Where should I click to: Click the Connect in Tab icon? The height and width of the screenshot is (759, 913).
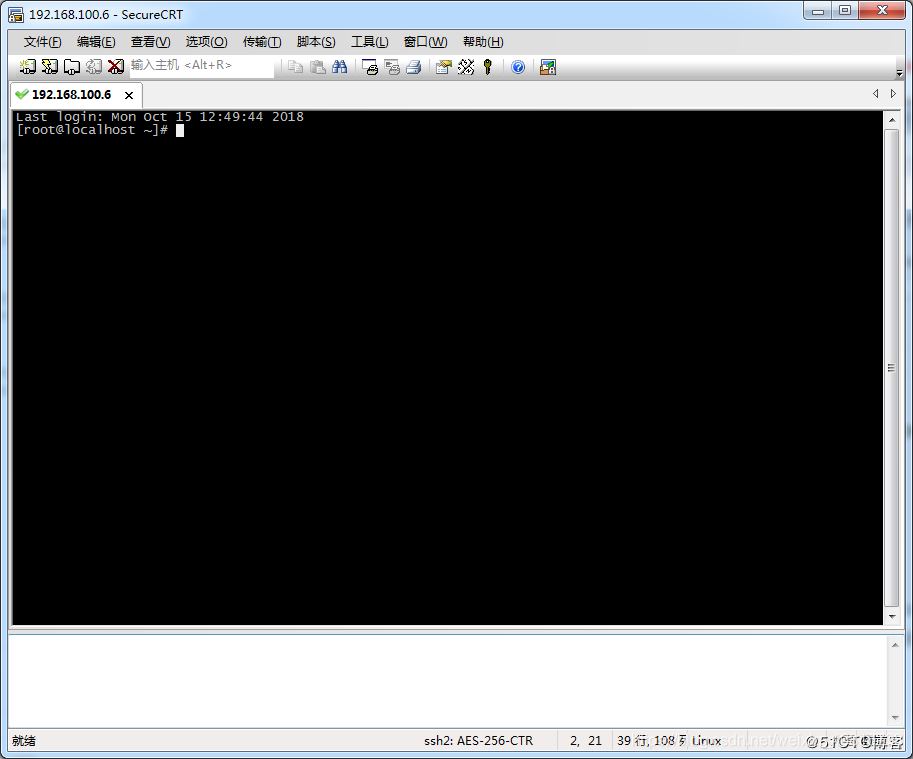(x=72, y=67)
